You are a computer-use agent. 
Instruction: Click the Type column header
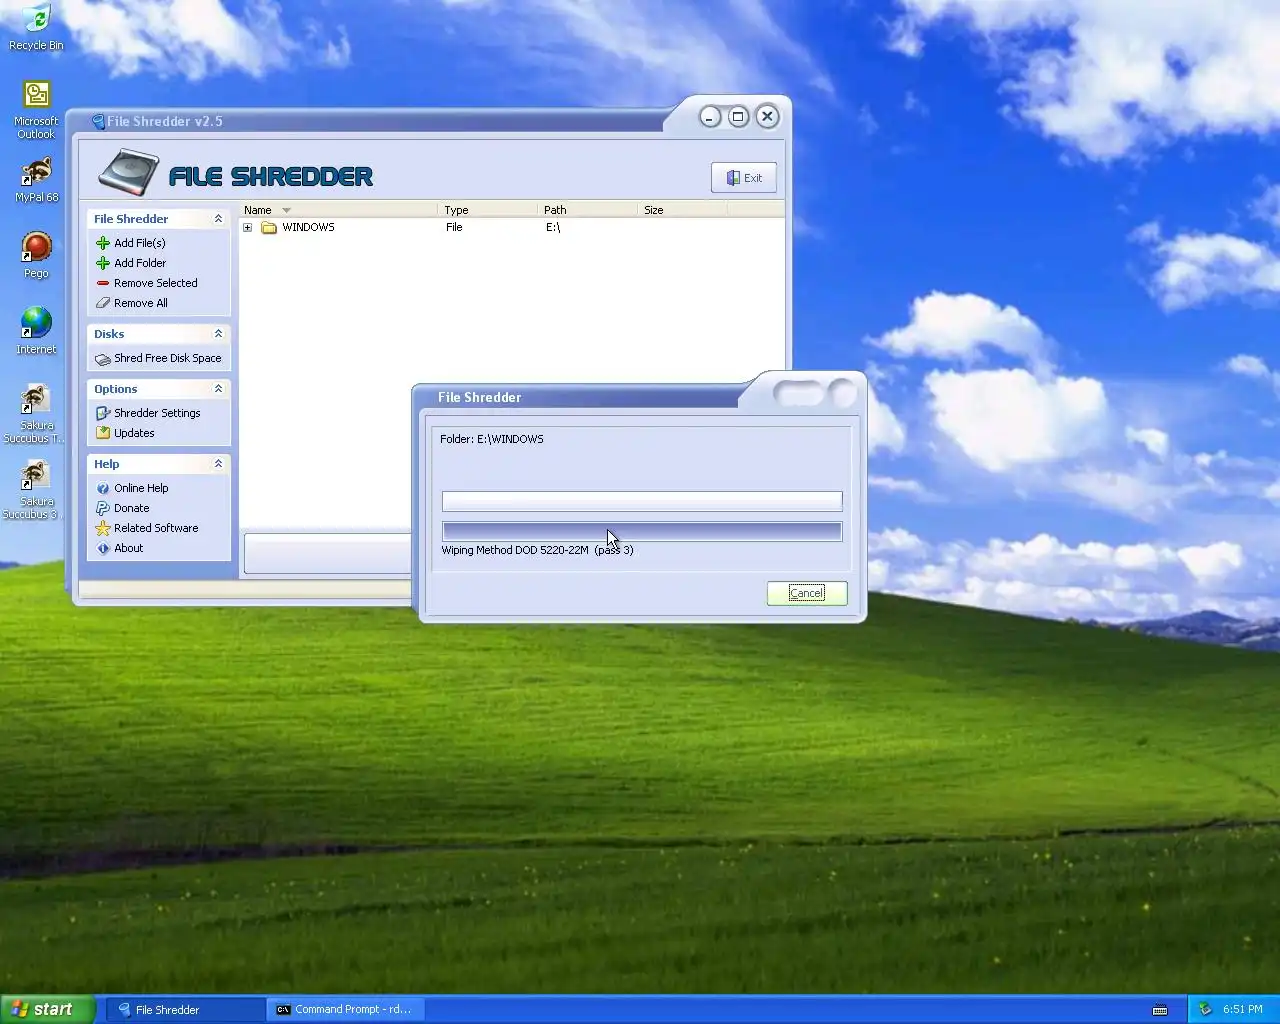point(488,210)
